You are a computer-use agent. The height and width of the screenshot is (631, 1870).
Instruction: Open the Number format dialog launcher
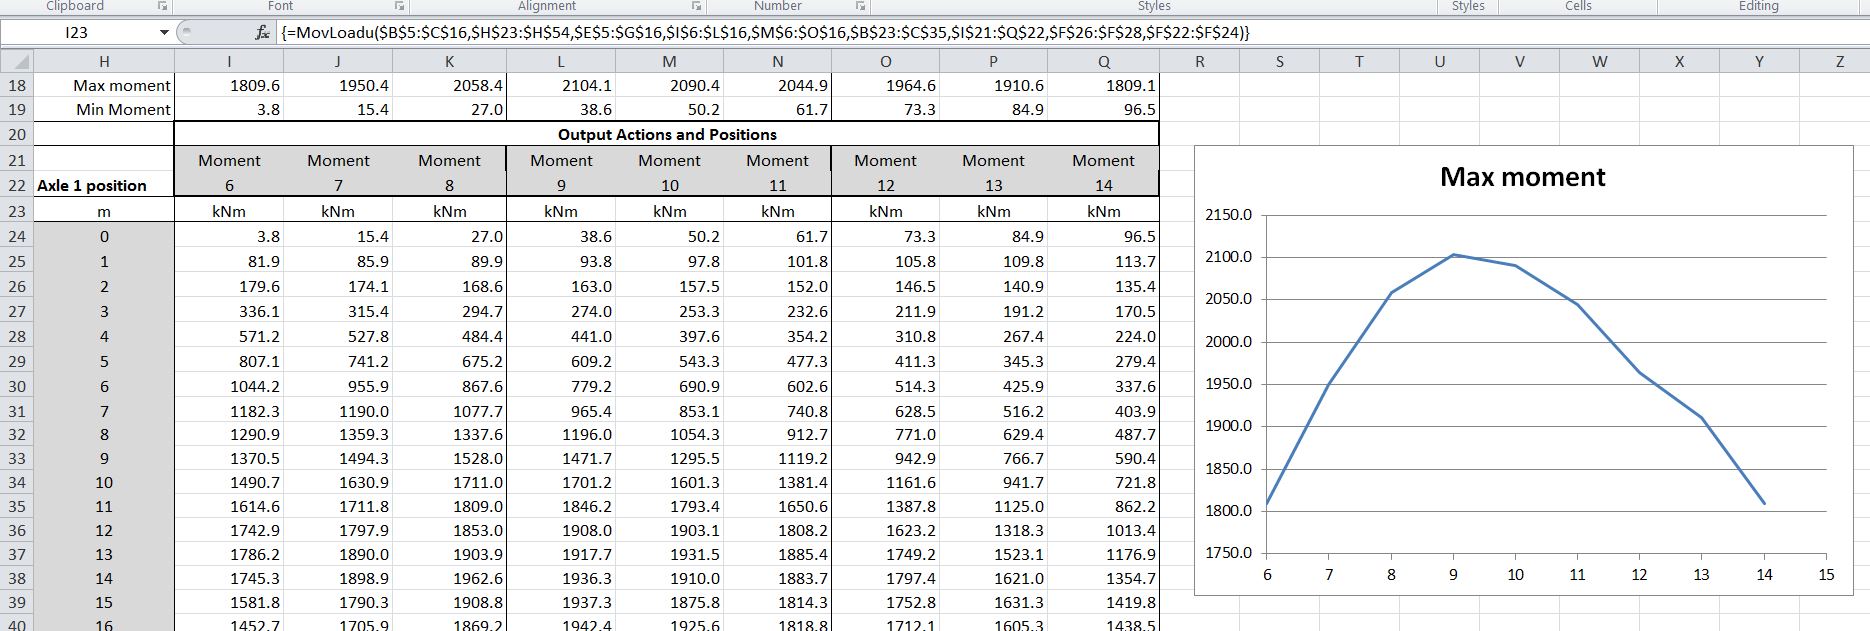860,6
